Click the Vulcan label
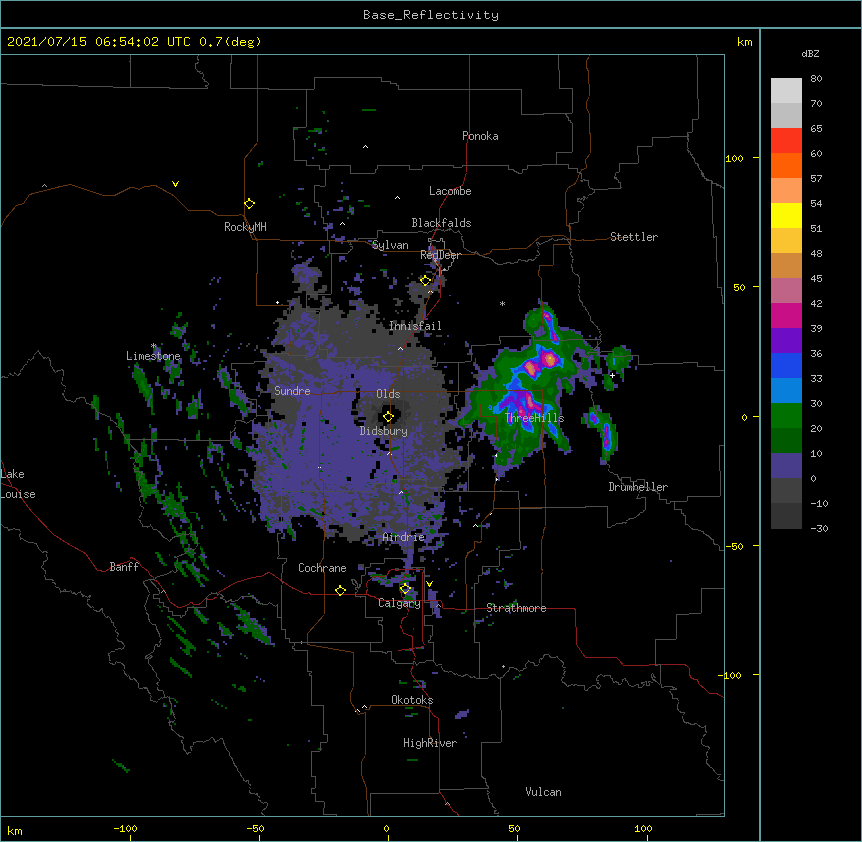The height and width of the screenshot is (842, 862). (543, 792)
